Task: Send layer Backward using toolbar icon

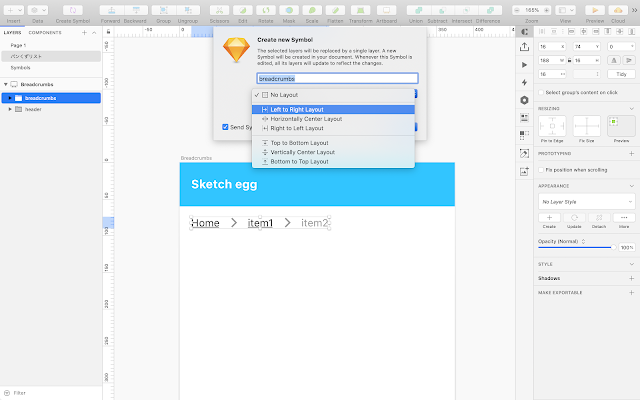Action: point(136,10)
